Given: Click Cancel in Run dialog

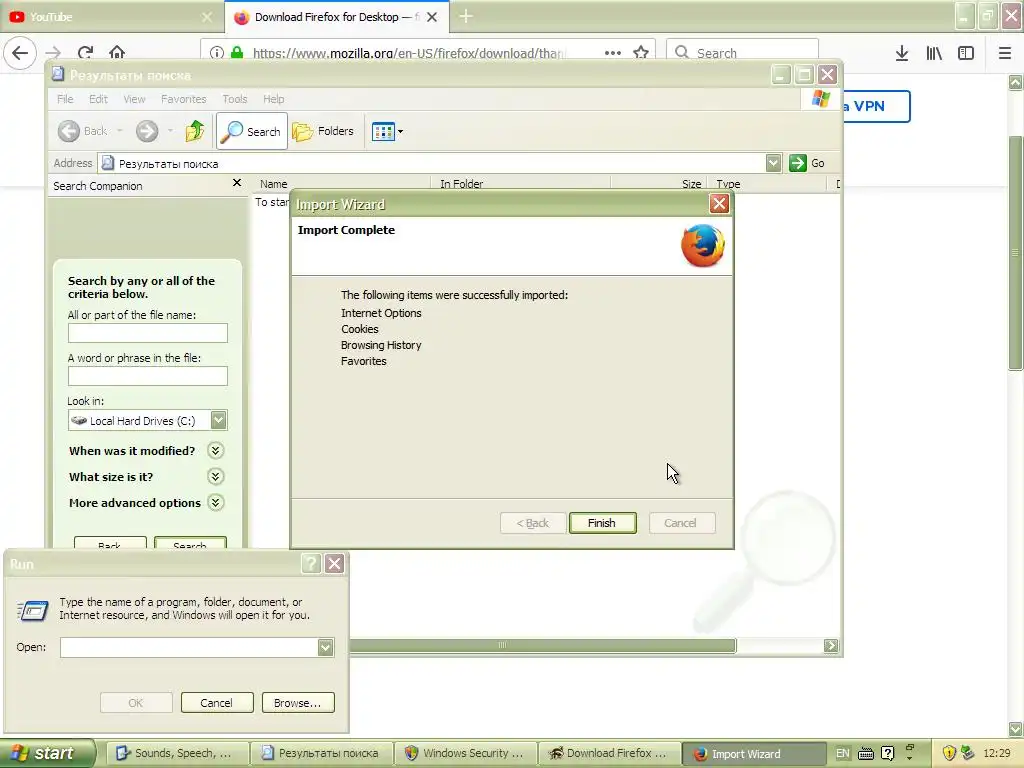Looking at the screenshot, I should coord(217,703).
